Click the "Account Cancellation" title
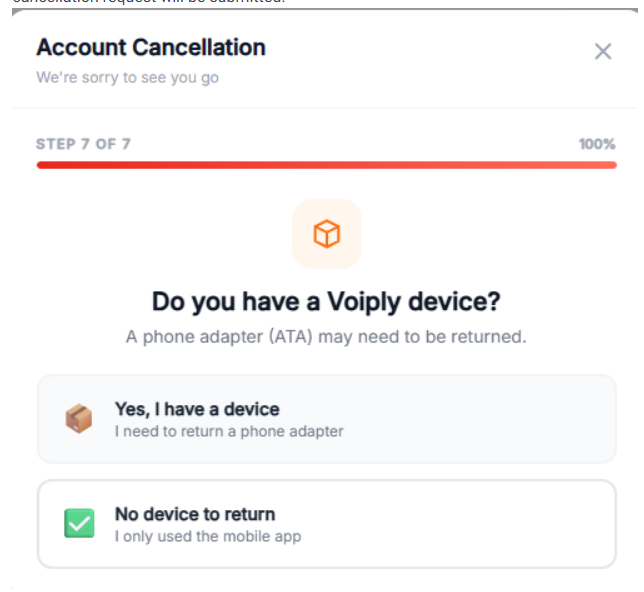This screenshot has height=592, width=644. 151,47
